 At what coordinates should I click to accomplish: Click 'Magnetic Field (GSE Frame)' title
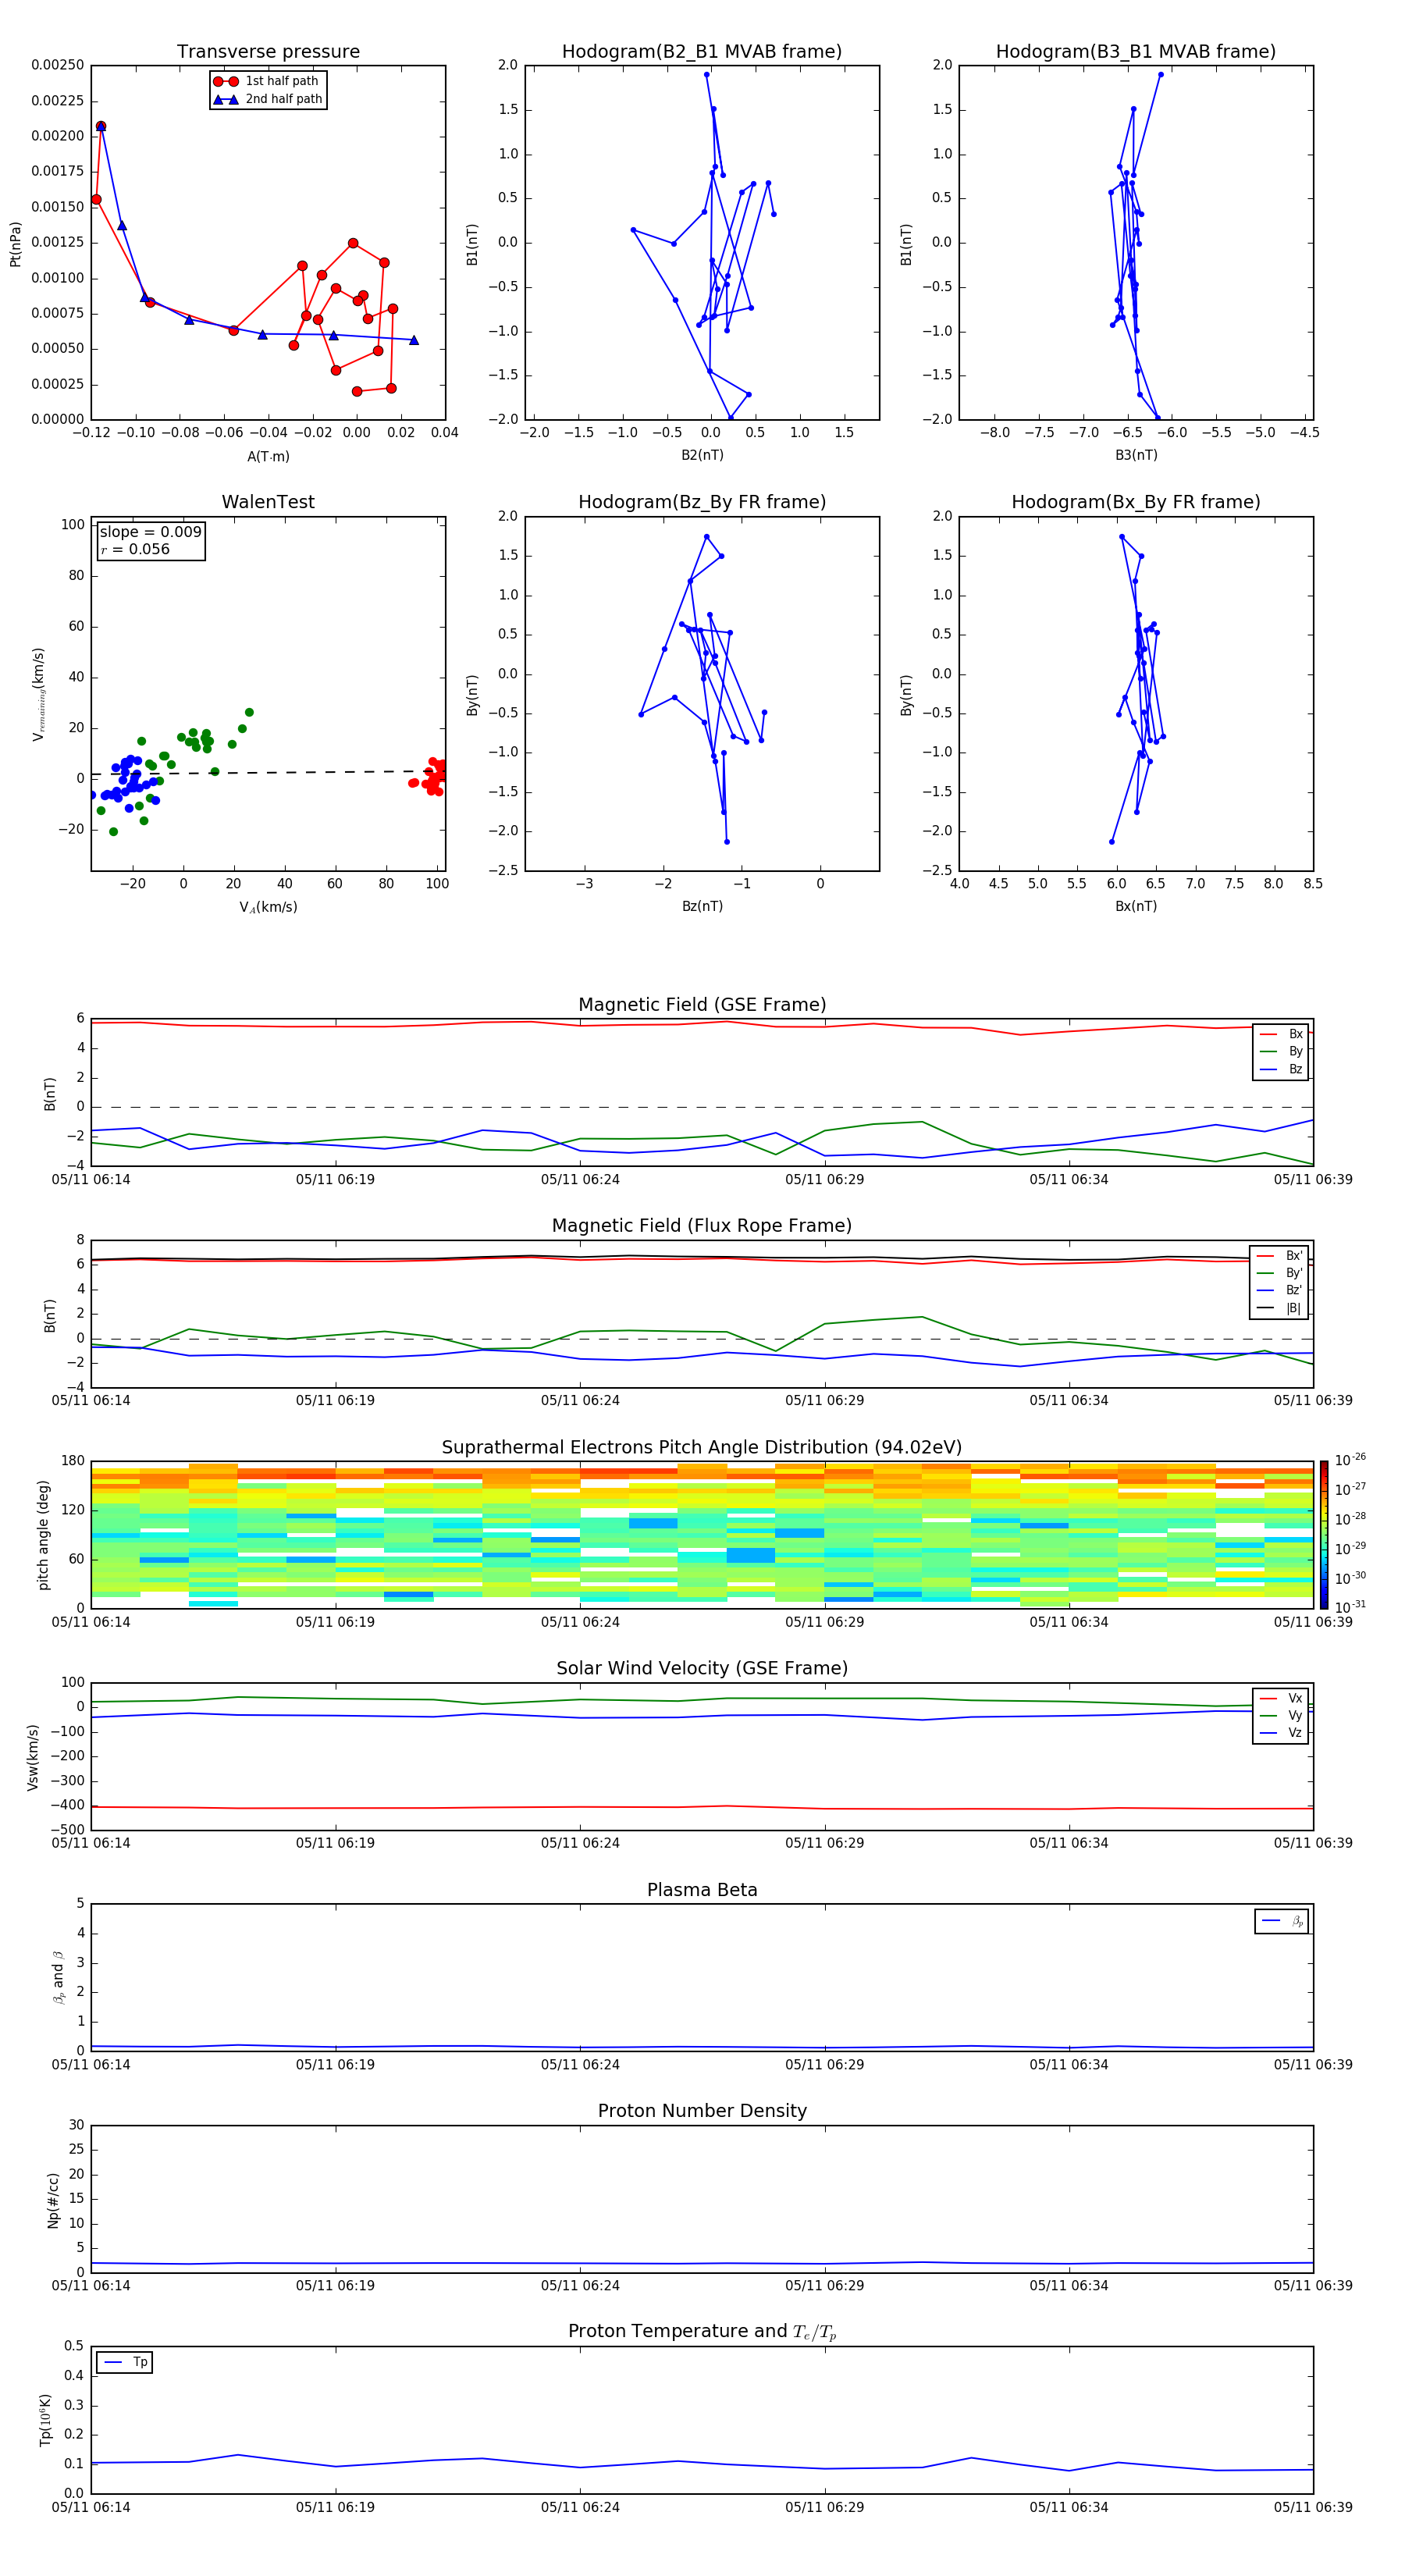pyautogui.click(x=702, y=1005)
